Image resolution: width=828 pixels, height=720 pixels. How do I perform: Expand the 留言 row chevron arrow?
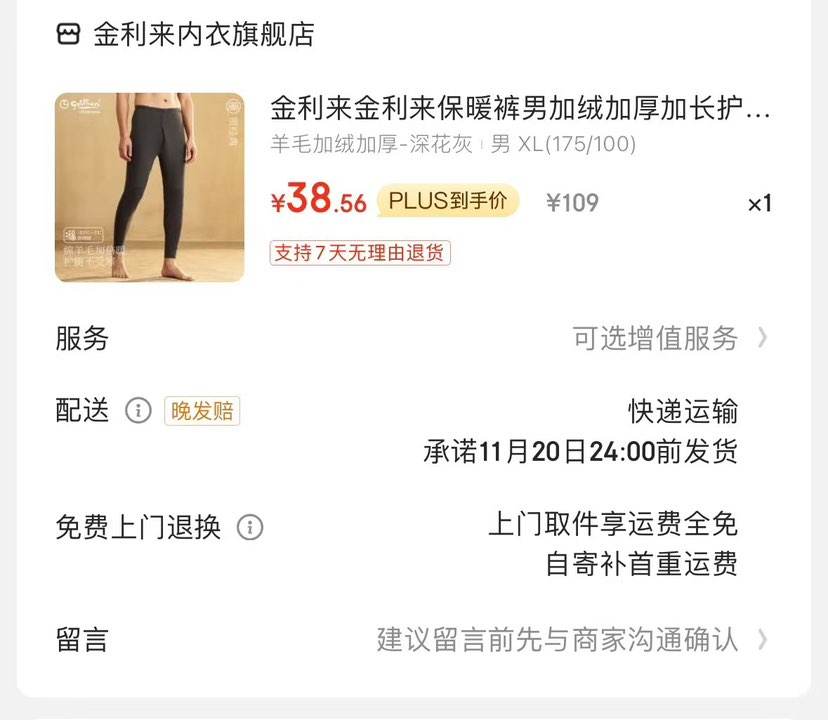tap(762, 640)
